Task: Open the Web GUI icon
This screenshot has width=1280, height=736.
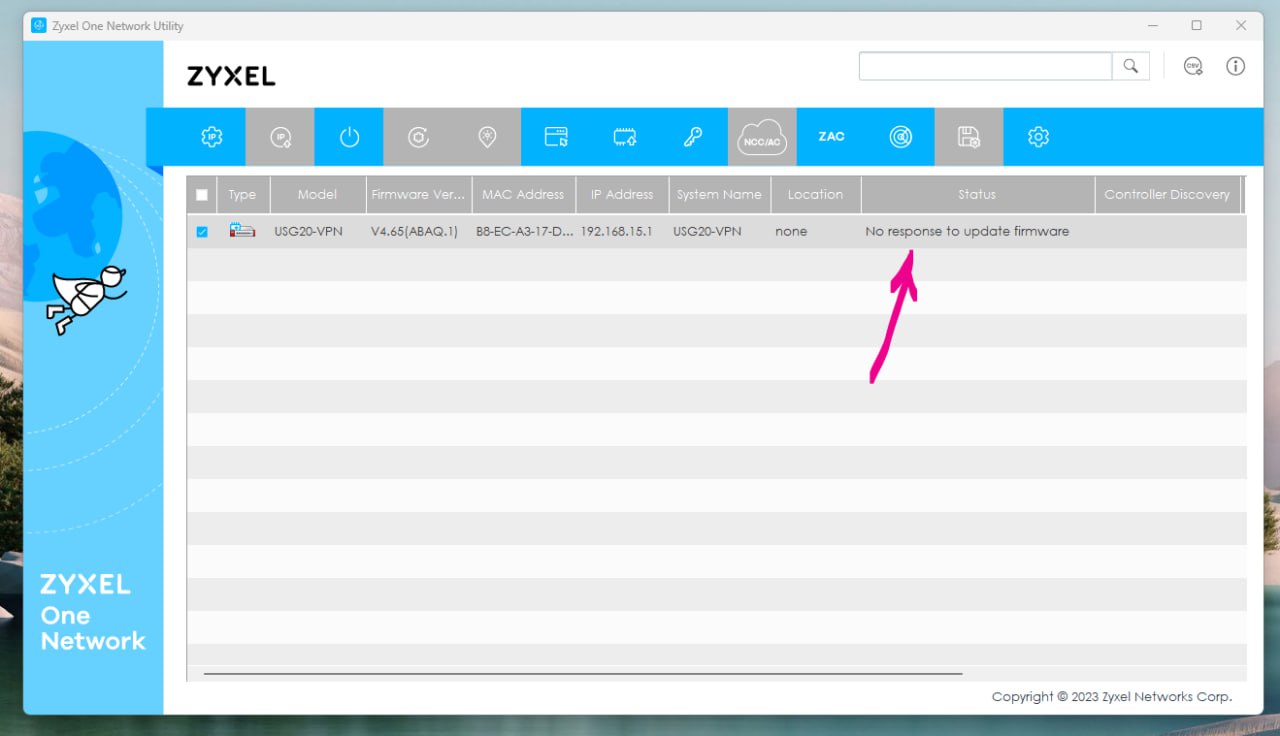Action: 556,137
